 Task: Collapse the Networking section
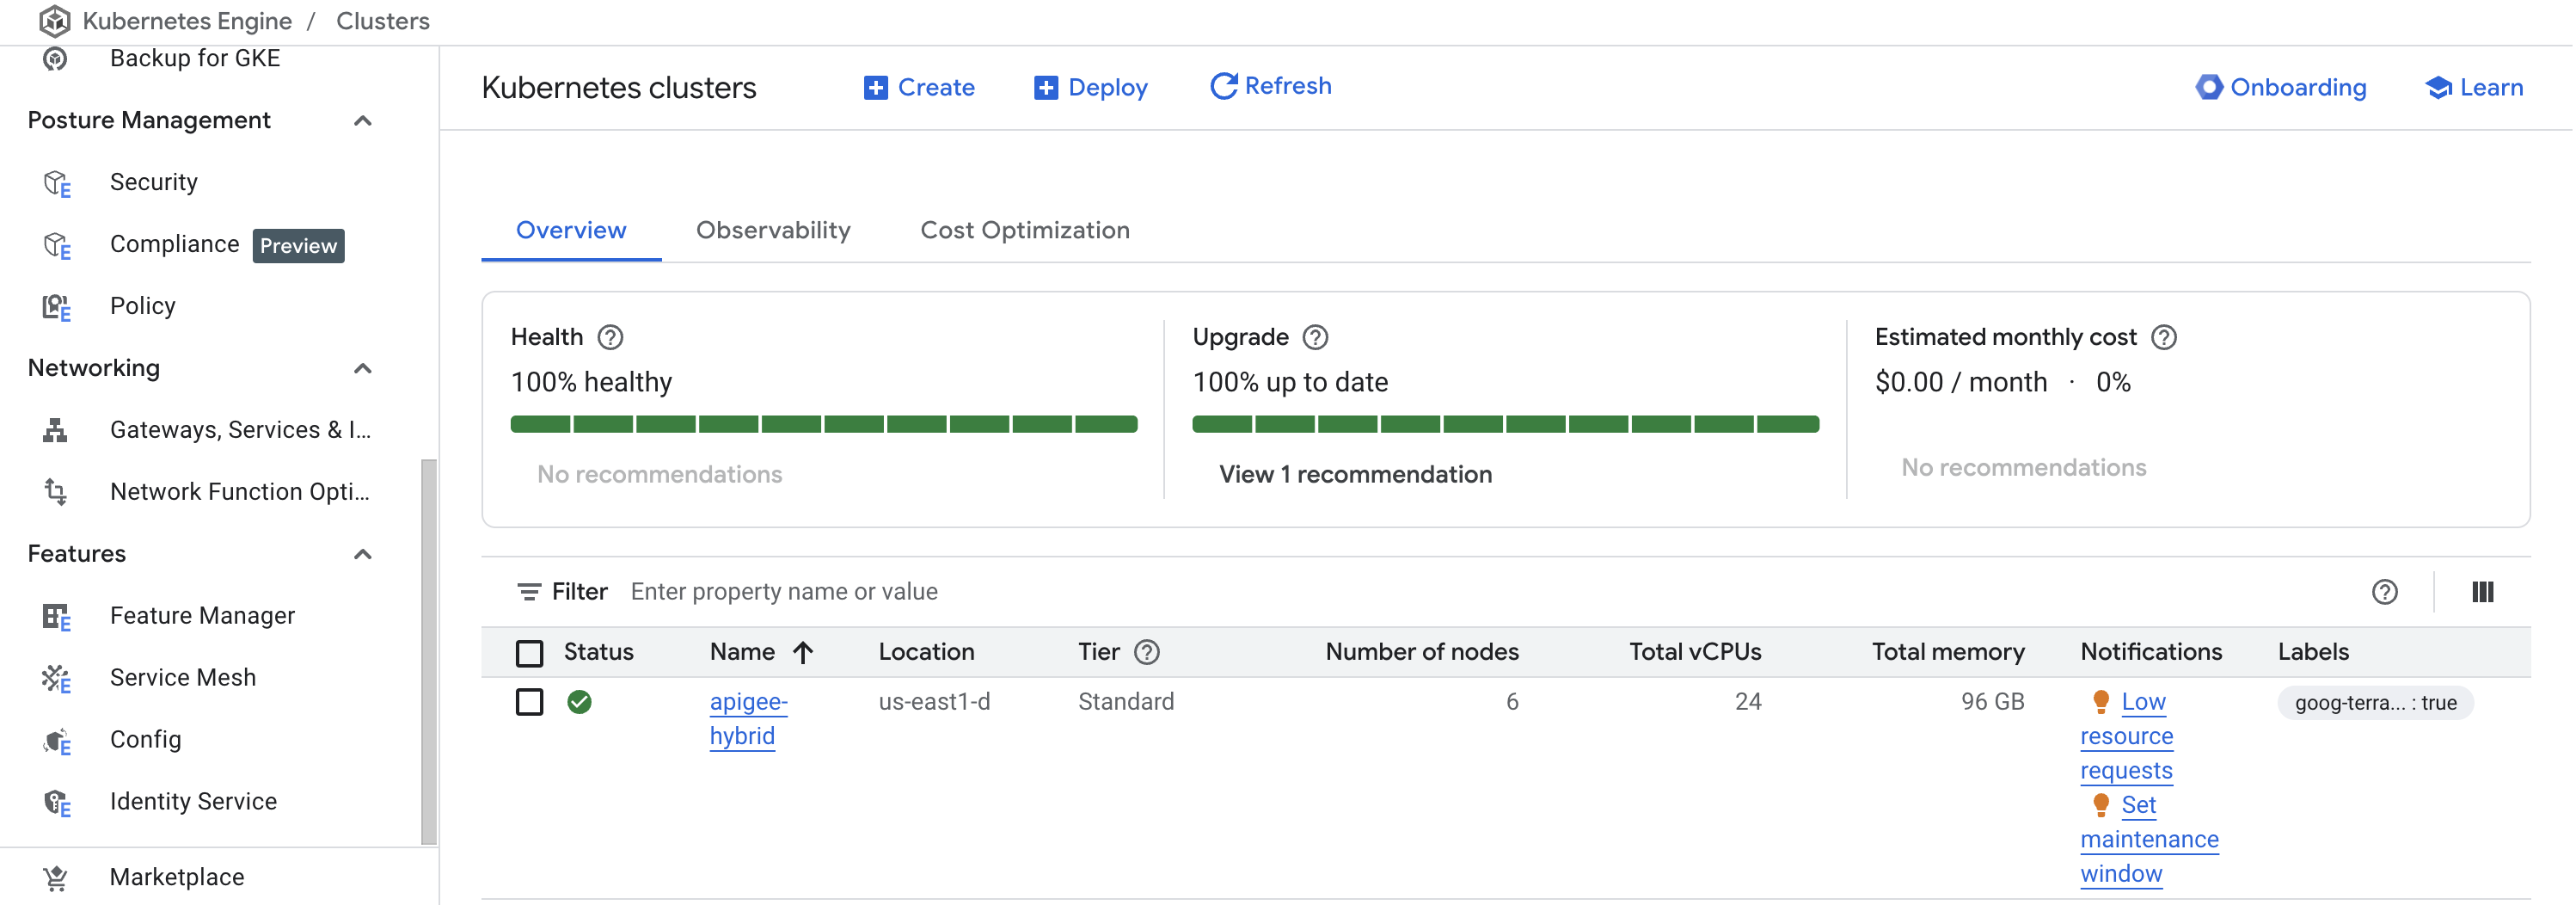(362, 369)
